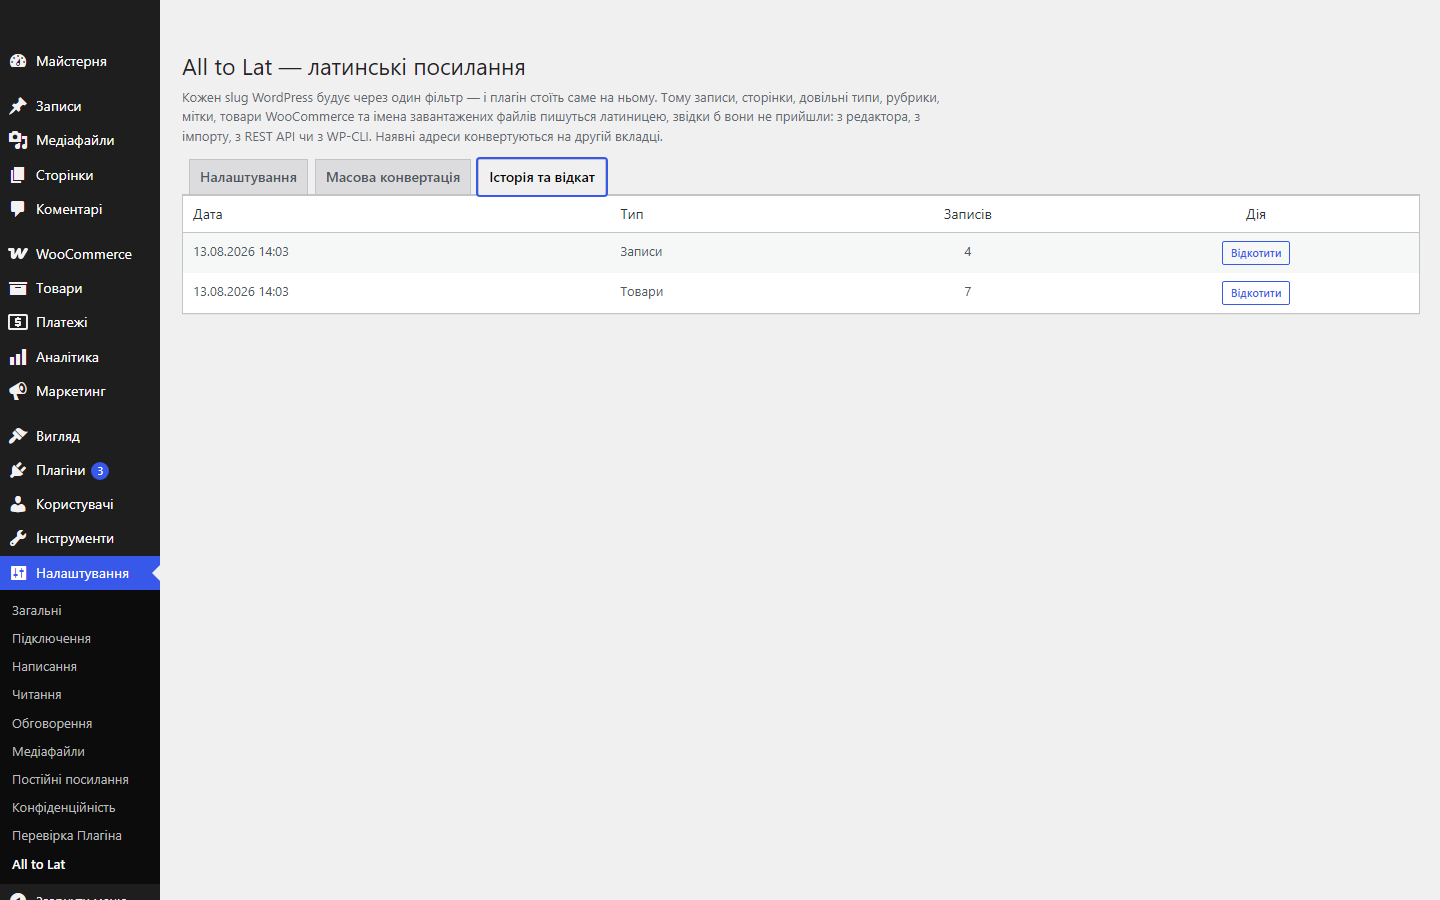Open Медіафайли in the settings submenu
The height and width of the screenshot is (900, 1440).
click(x=48, y=751)
